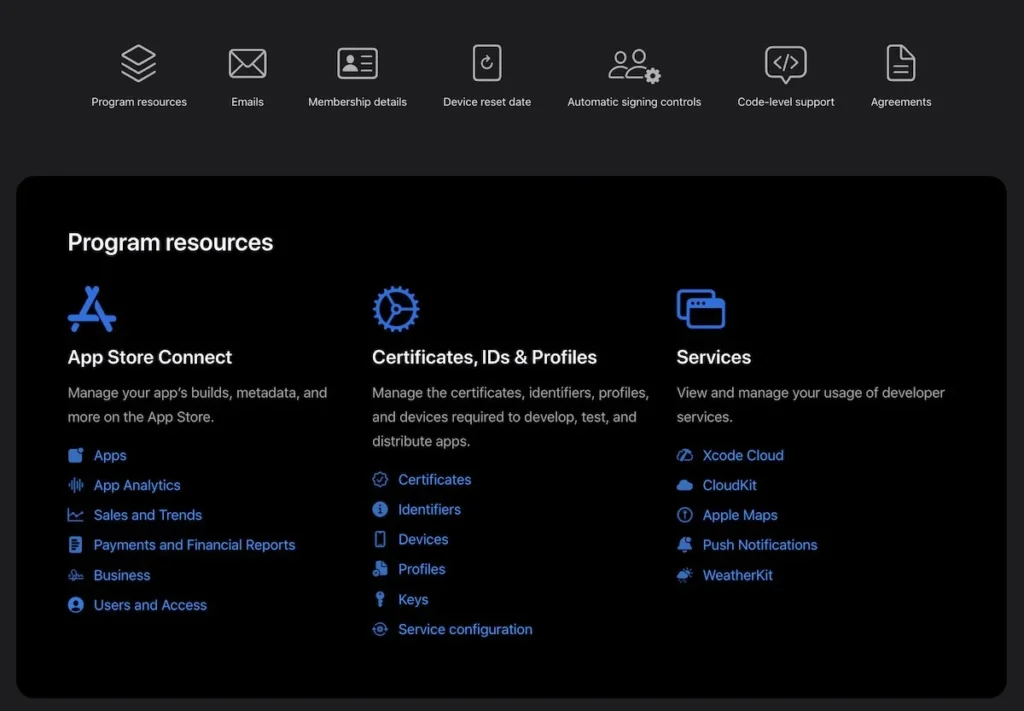Image resolution: width=1024 pixels, height=711 pixels.
Task: Click the Program resources stack icon
Action: point(139,63)
